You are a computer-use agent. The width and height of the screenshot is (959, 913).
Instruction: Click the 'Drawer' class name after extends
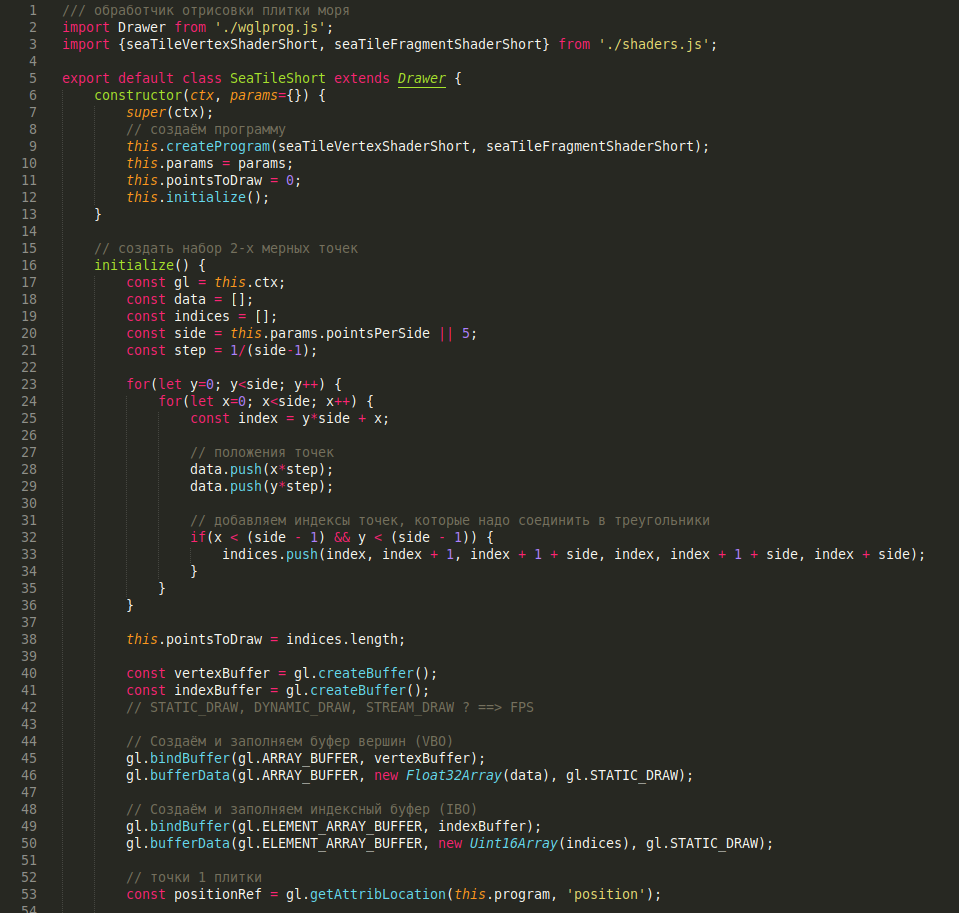coord(421,78)
